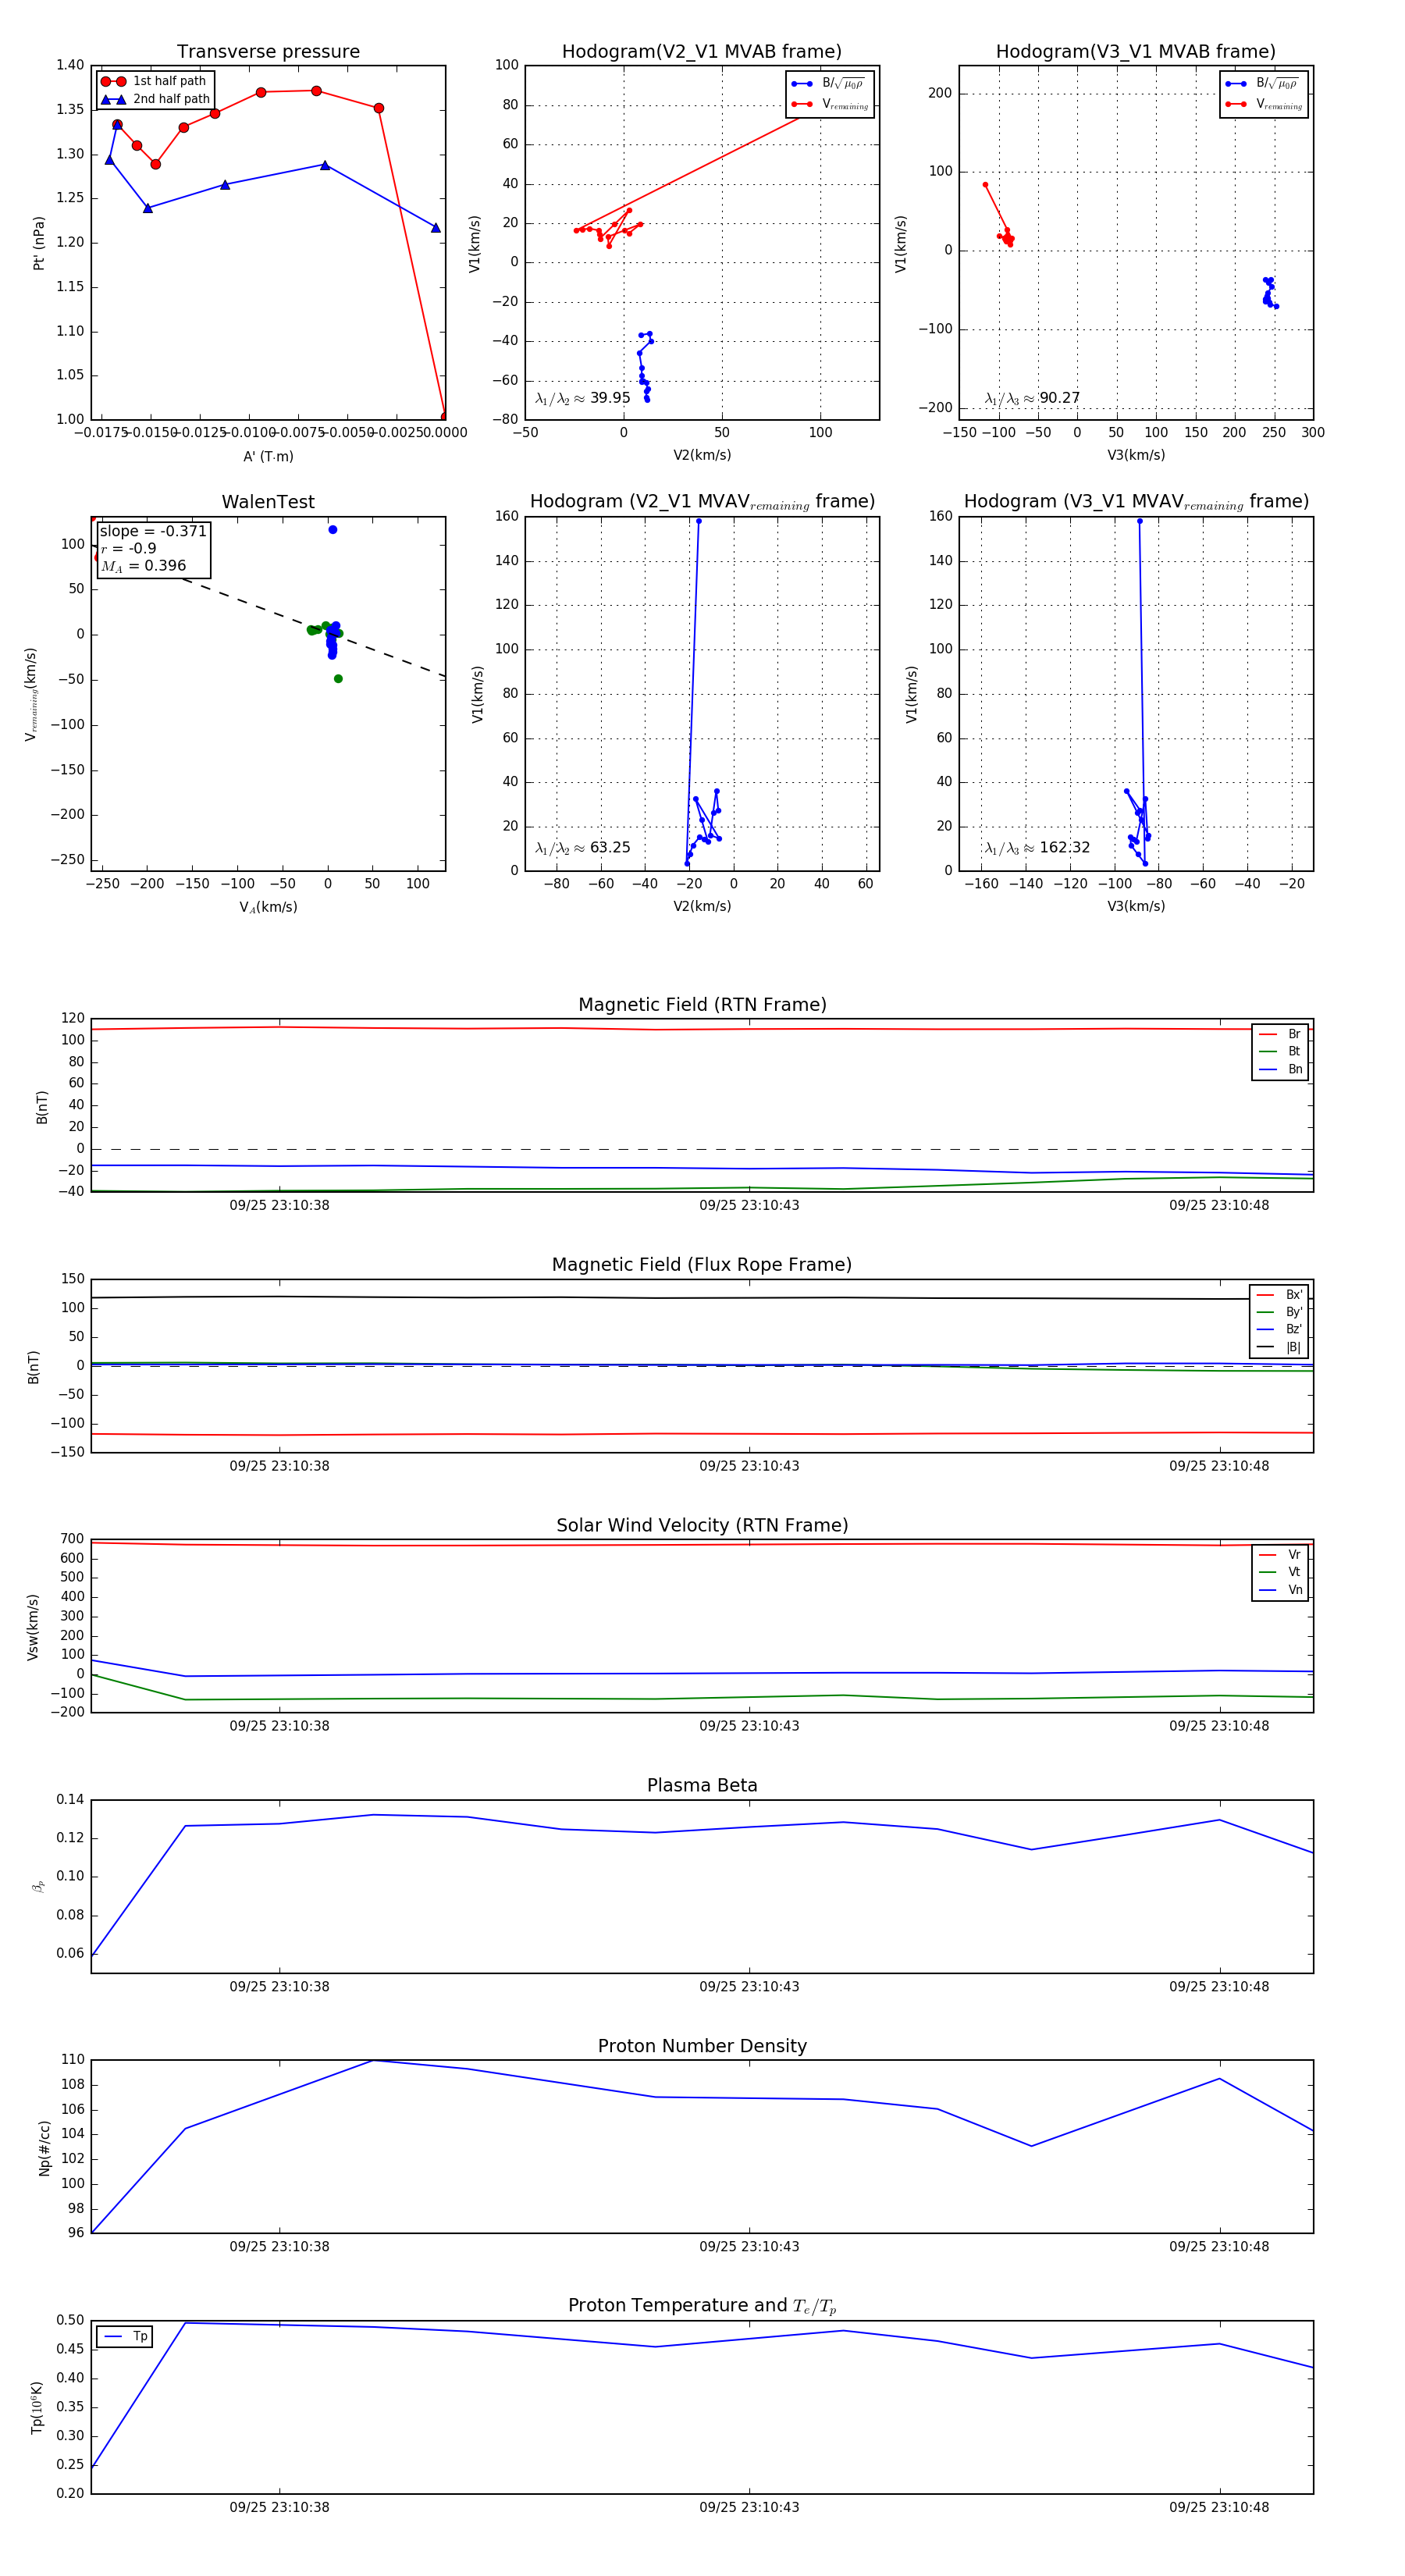Click the 'Proton Number Density' title

pyautogui.click(x=702, y=2045)
